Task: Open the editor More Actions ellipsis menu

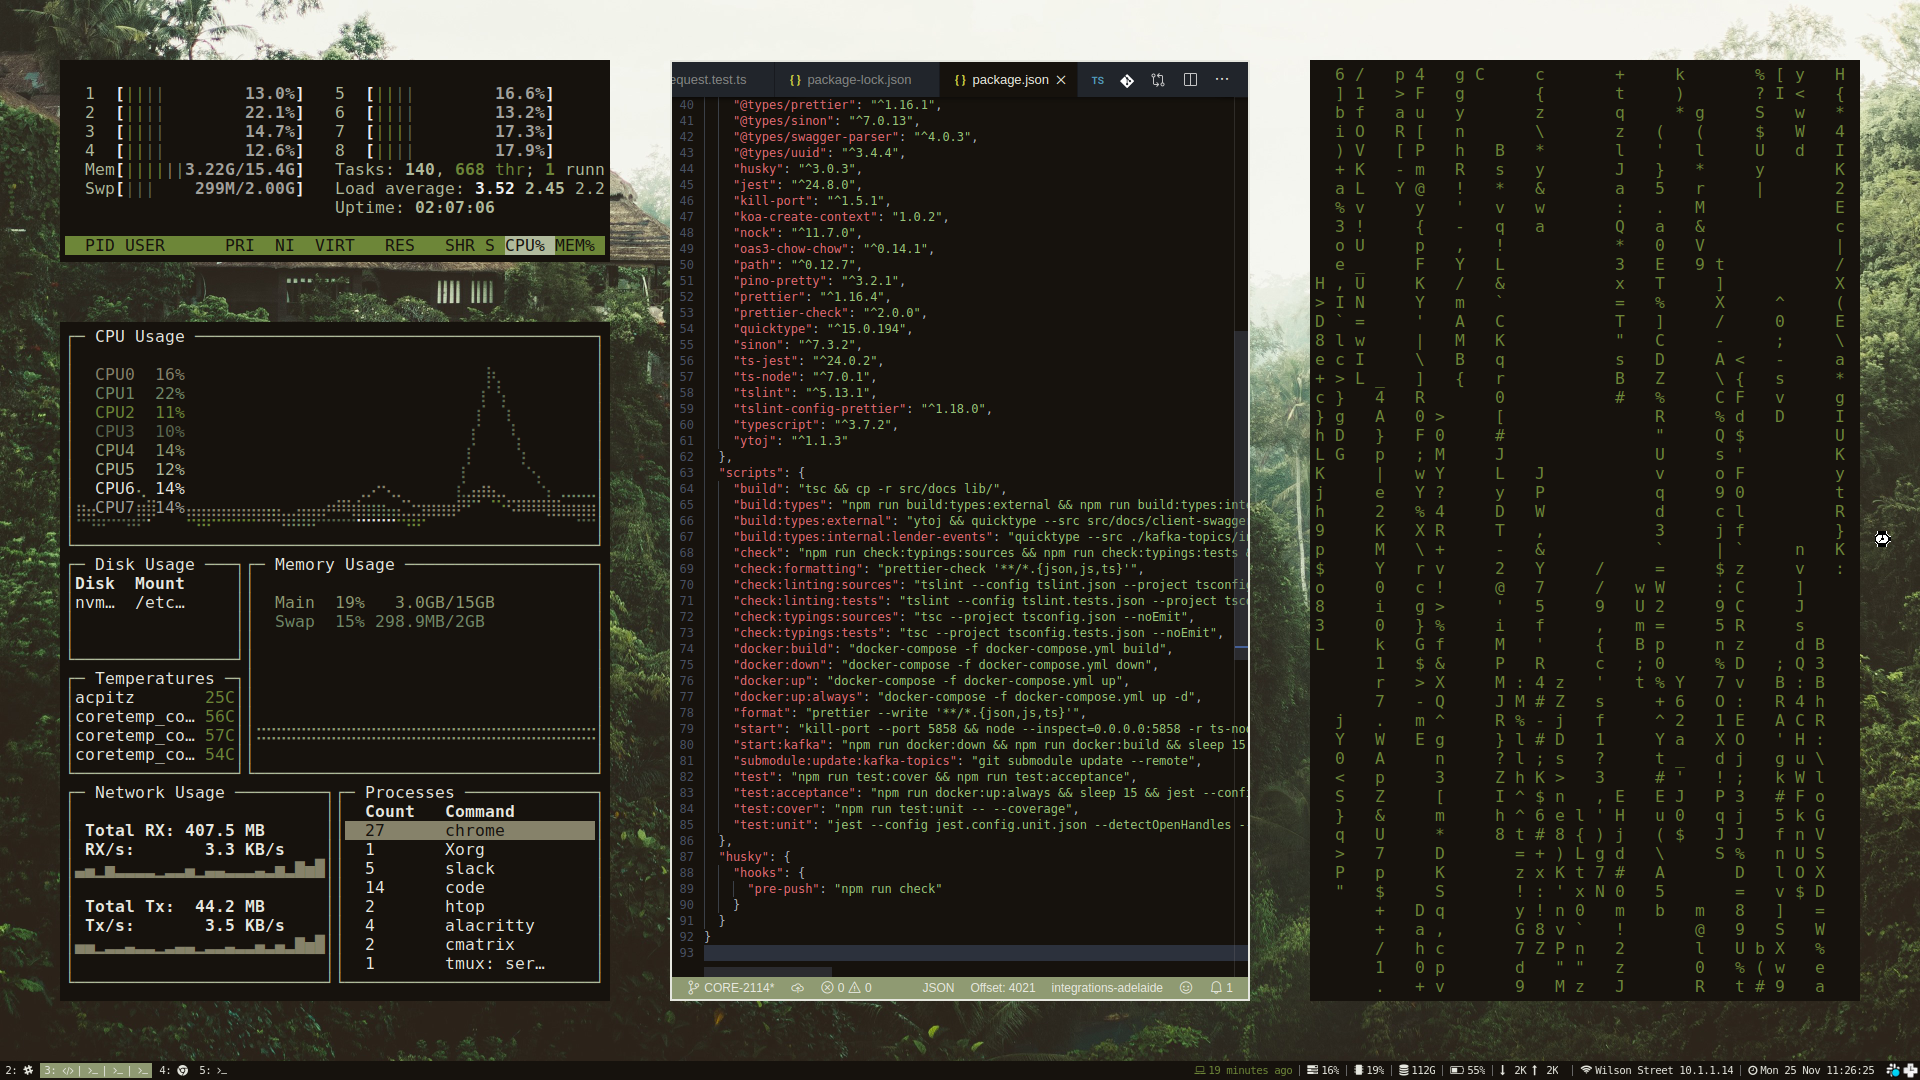Action: [x=1222, y=80]
